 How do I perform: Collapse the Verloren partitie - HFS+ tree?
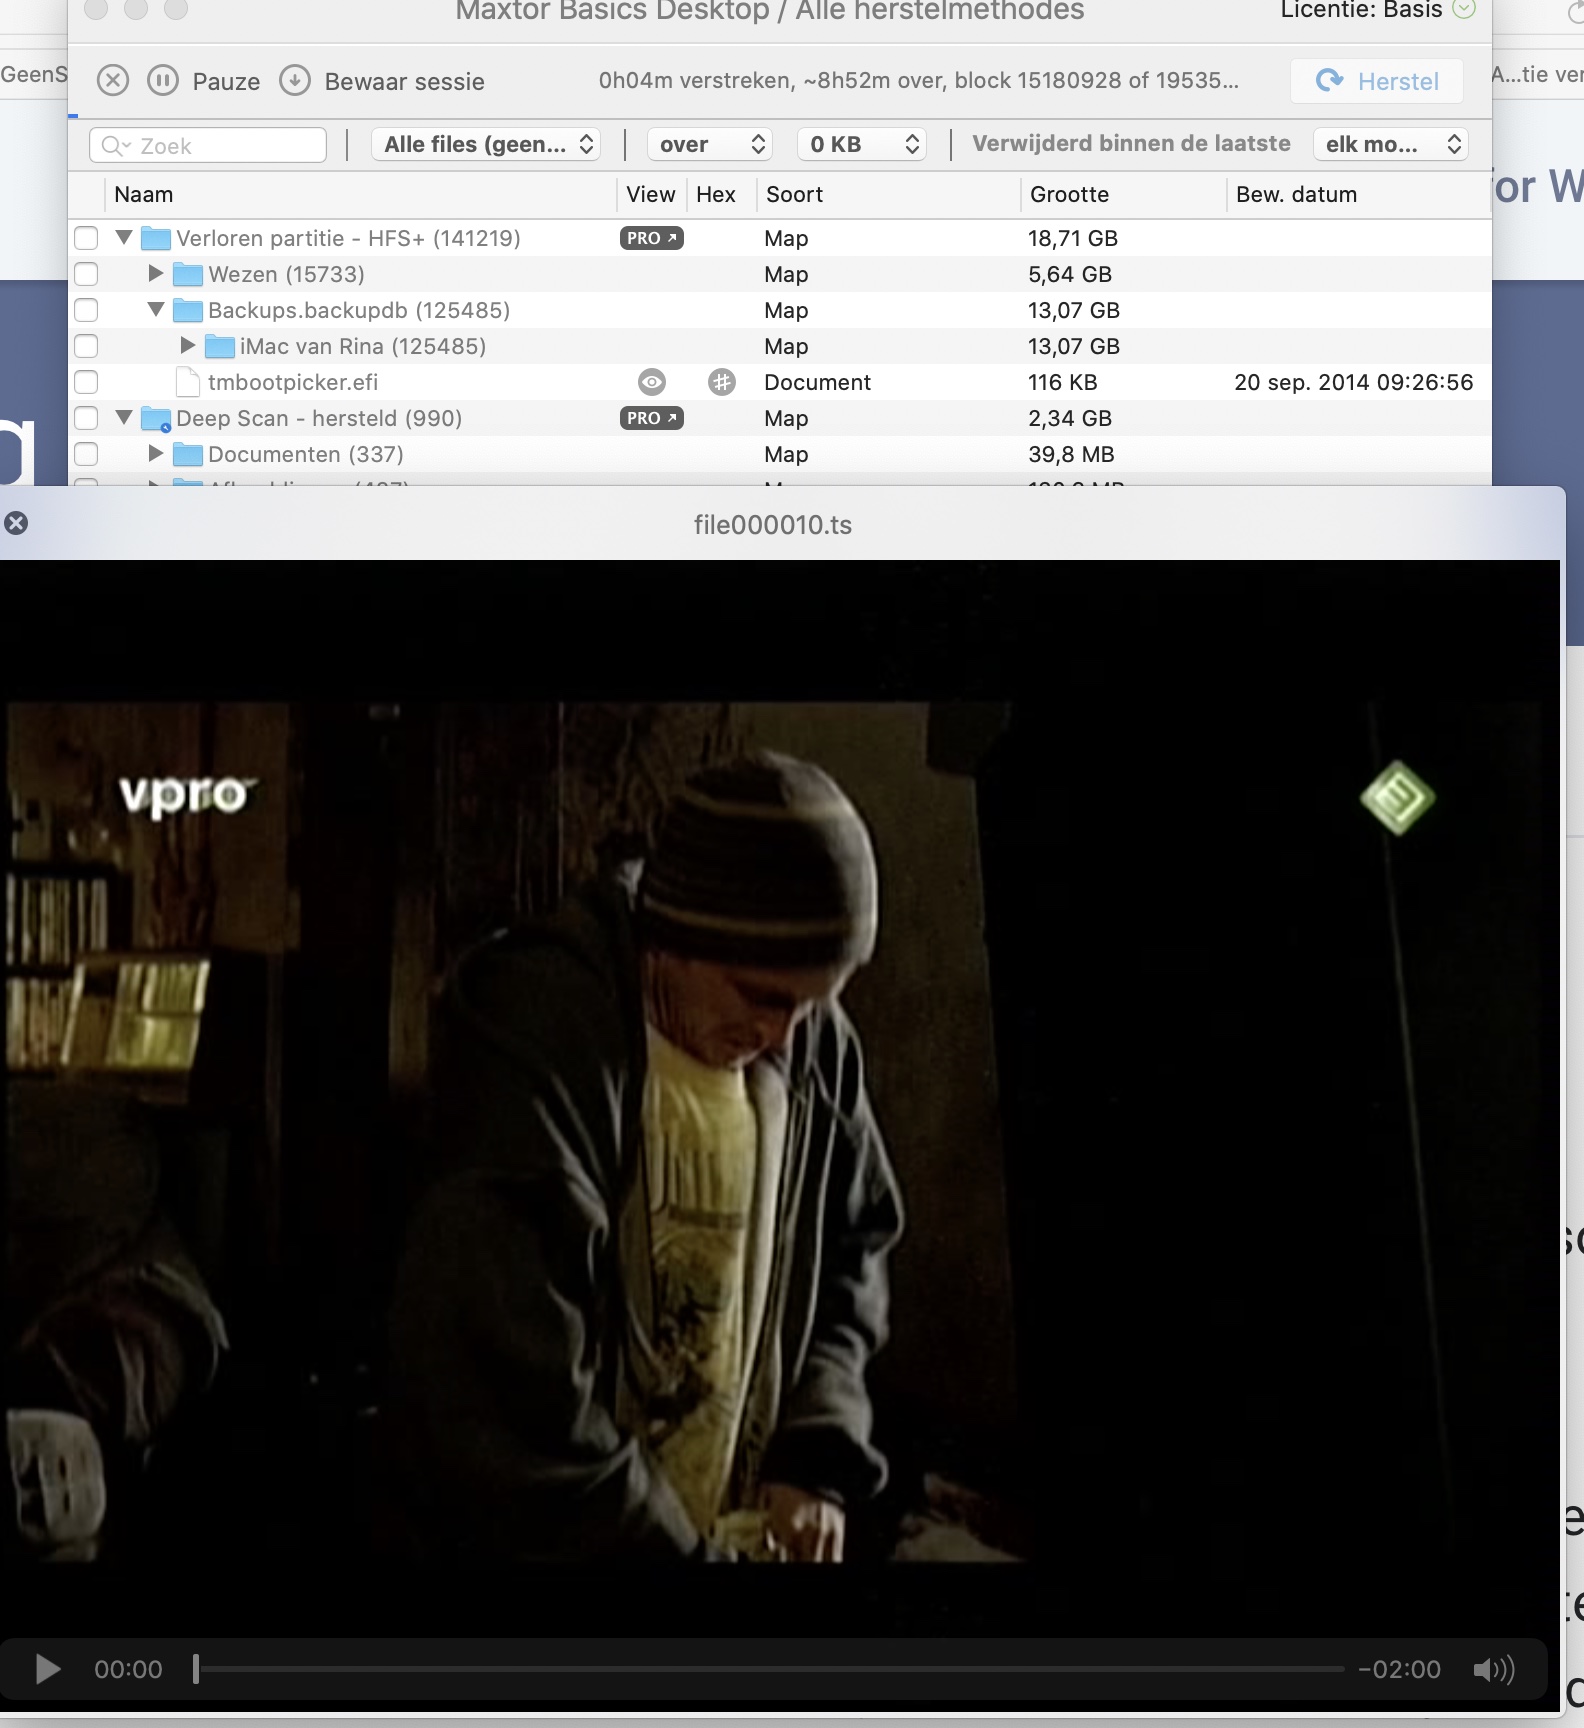tap(124, 238)
